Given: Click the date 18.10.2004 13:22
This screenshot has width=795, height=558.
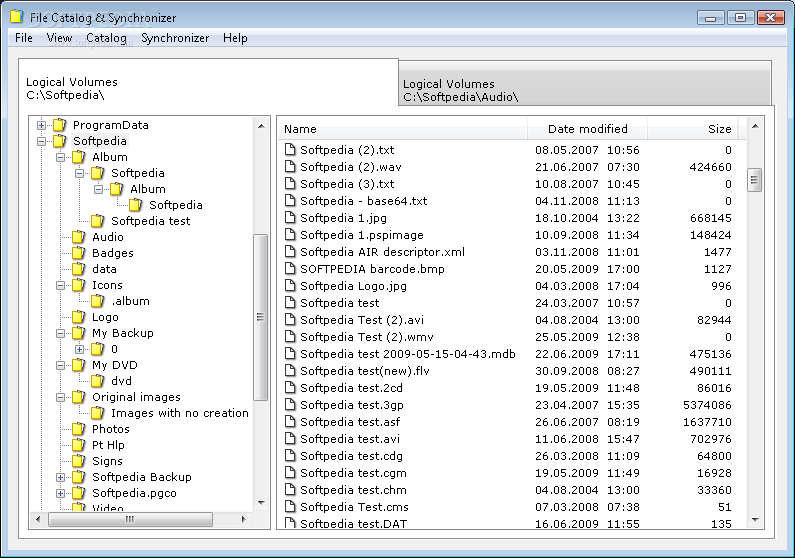Looking at the screenshot, I should (587, 218).
